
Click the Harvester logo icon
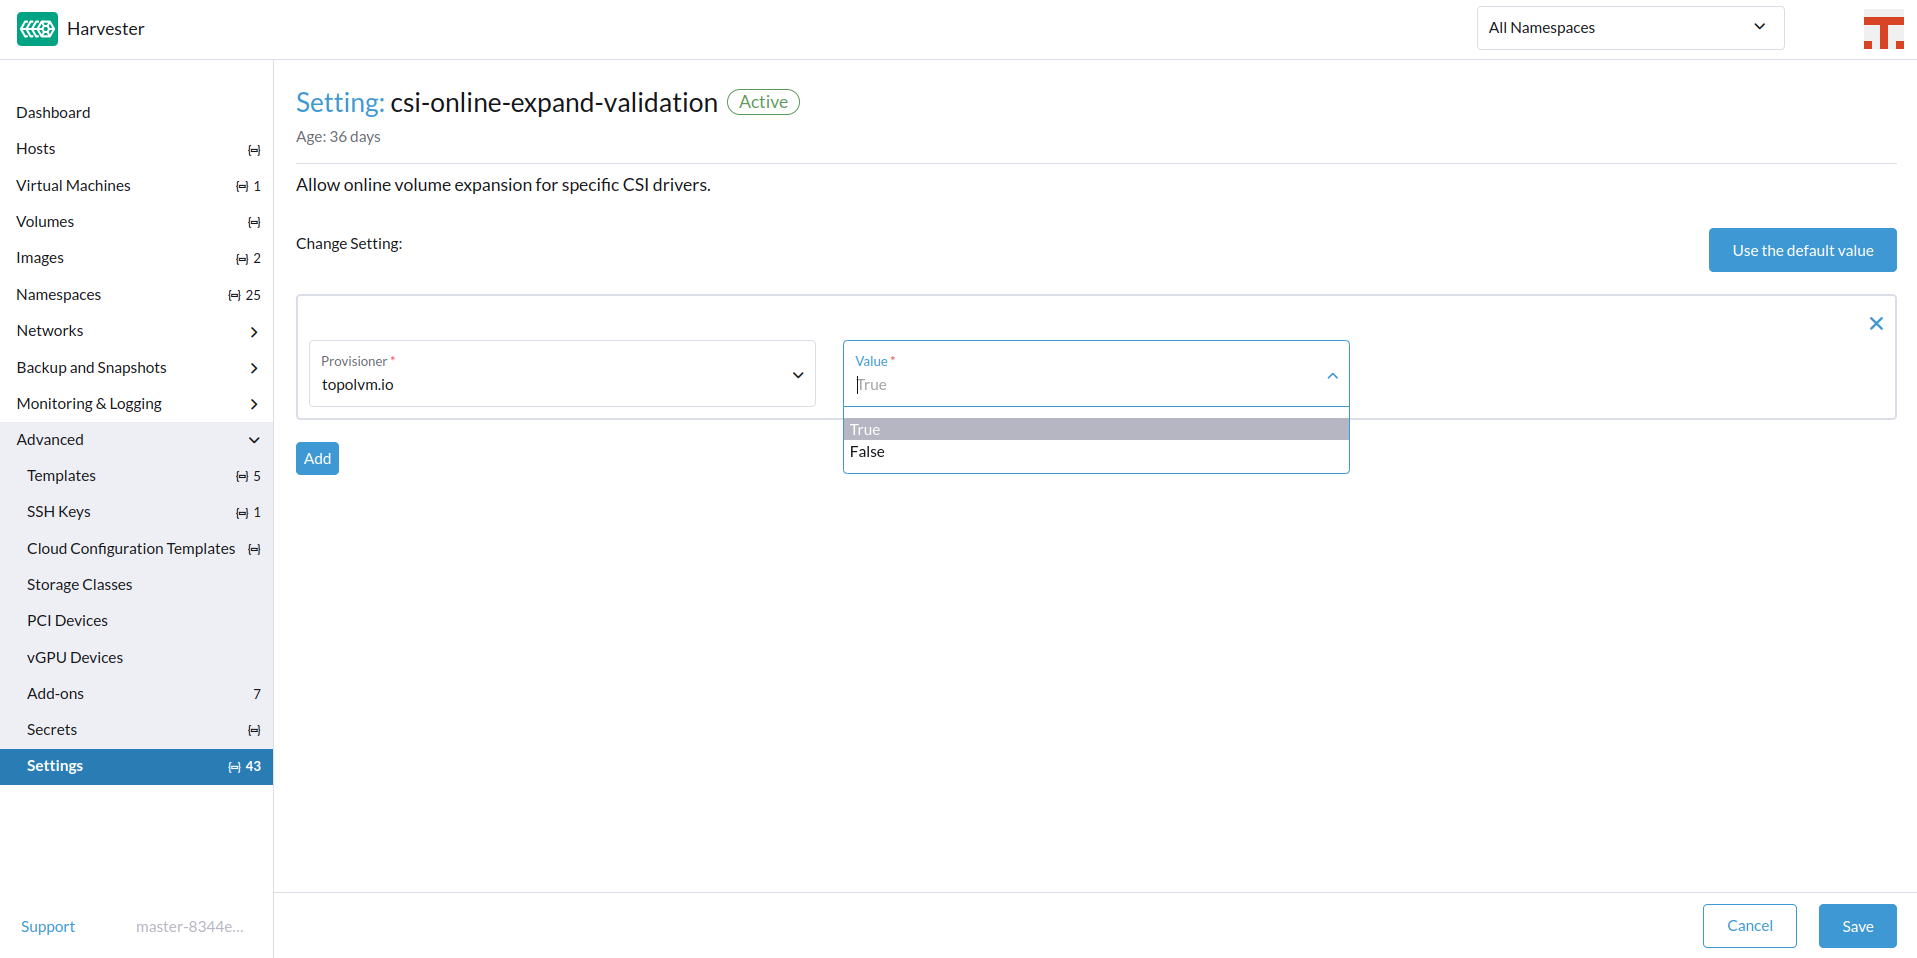(37, 29)
